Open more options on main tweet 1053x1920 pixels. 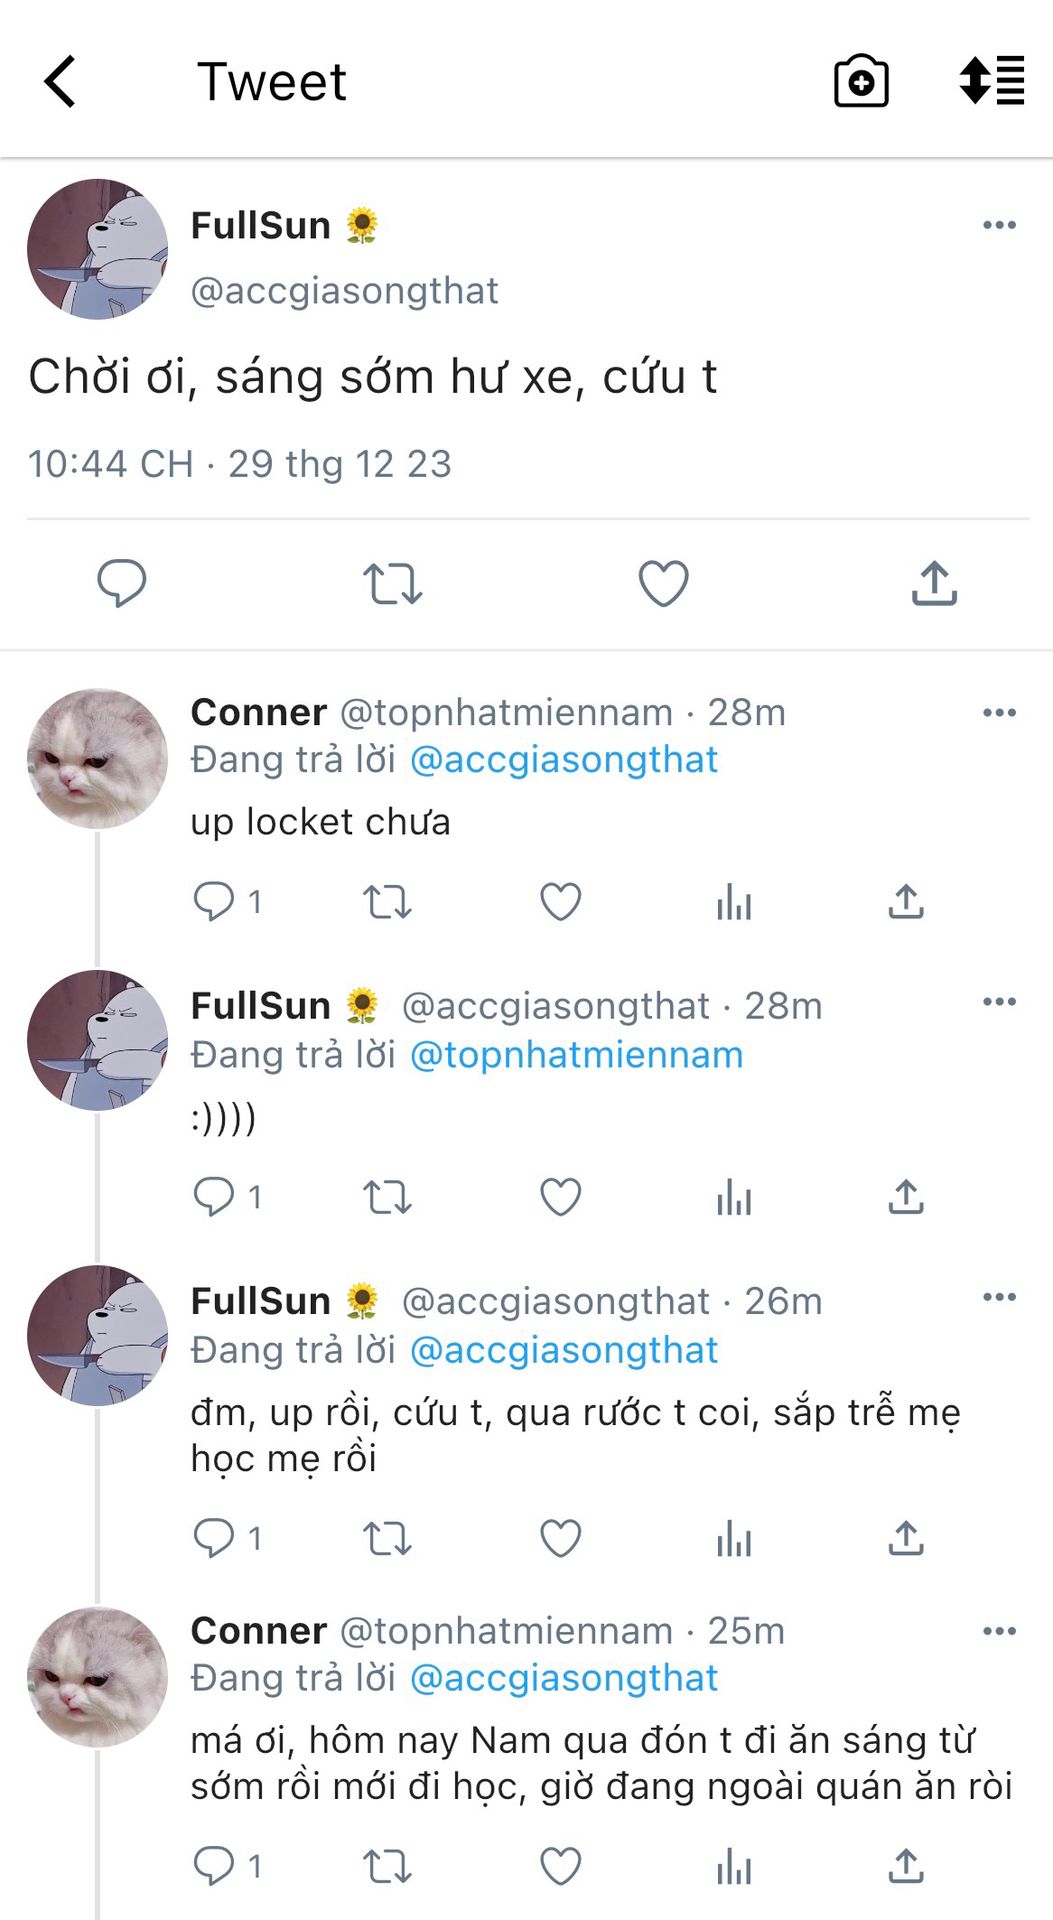coord(999,225)
